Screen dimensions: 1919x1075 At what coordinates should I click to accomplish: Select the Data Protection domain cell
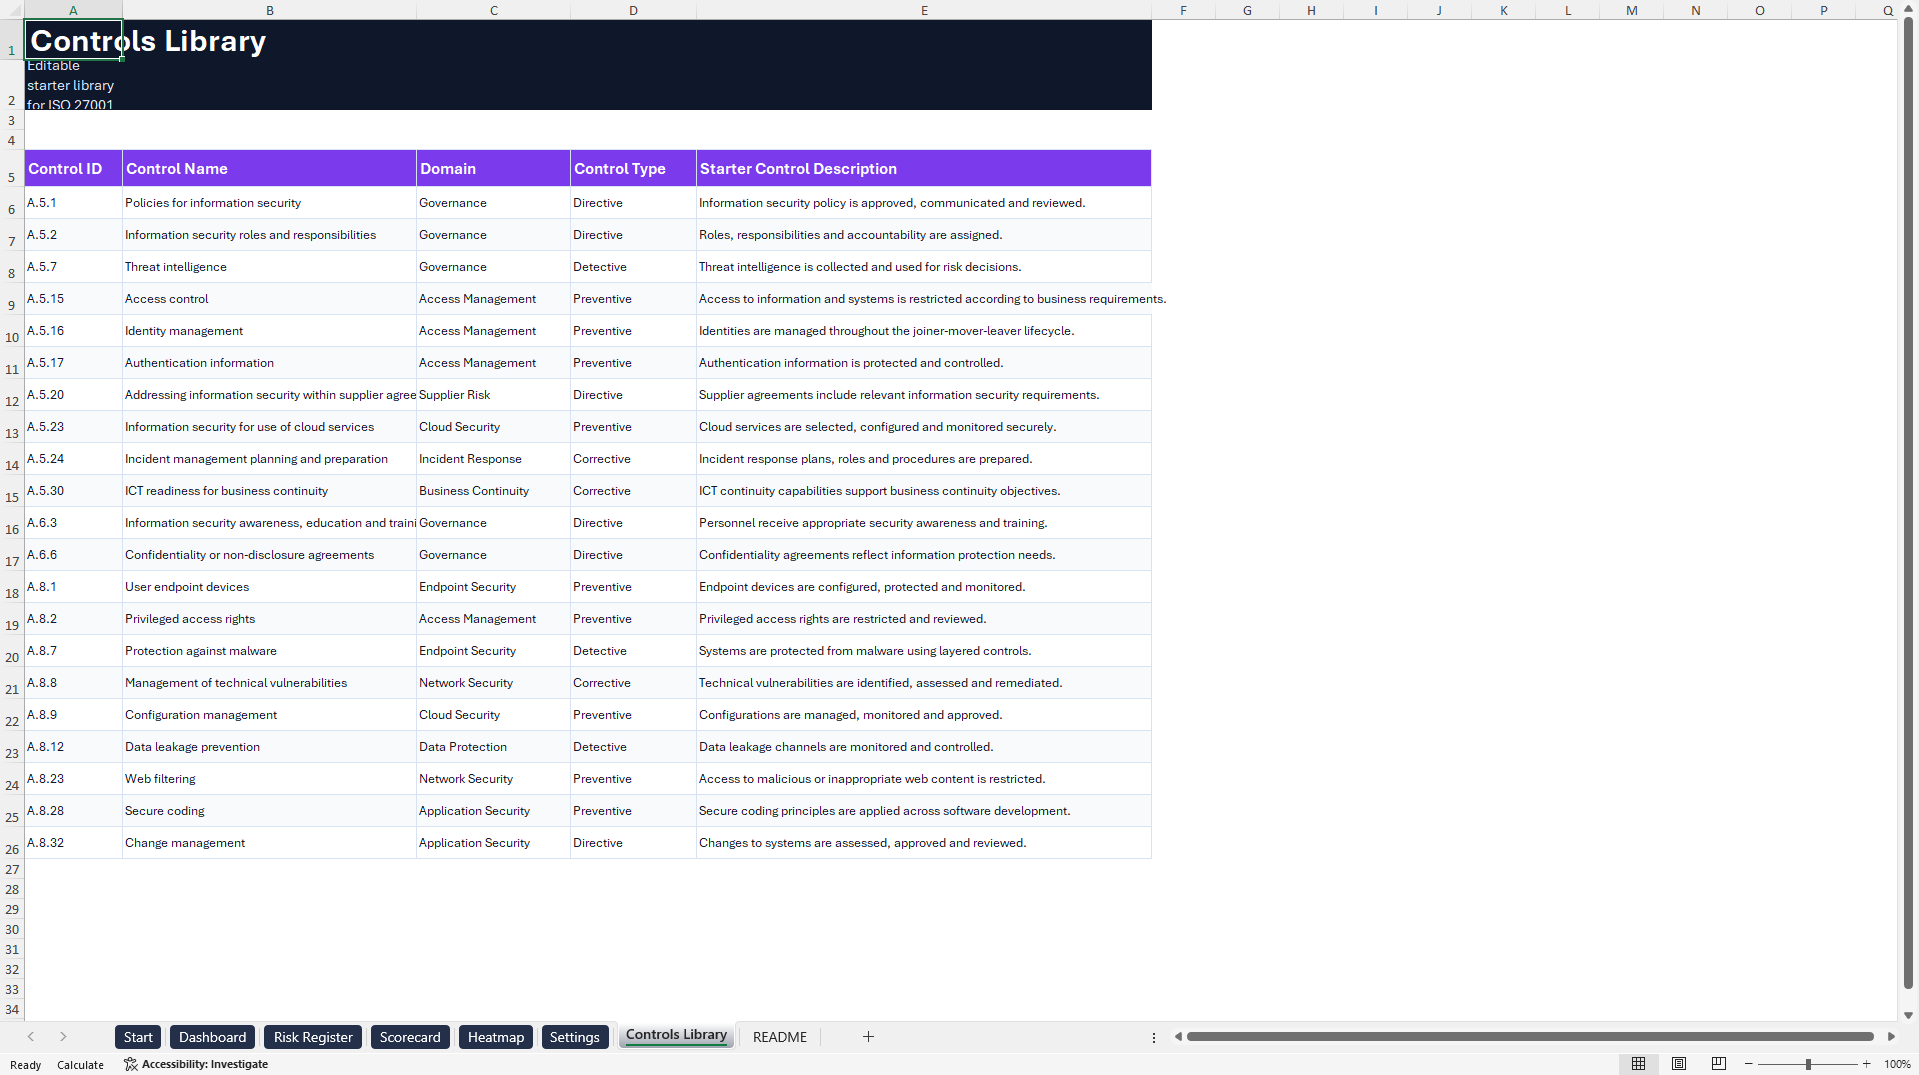pos(493,747)
